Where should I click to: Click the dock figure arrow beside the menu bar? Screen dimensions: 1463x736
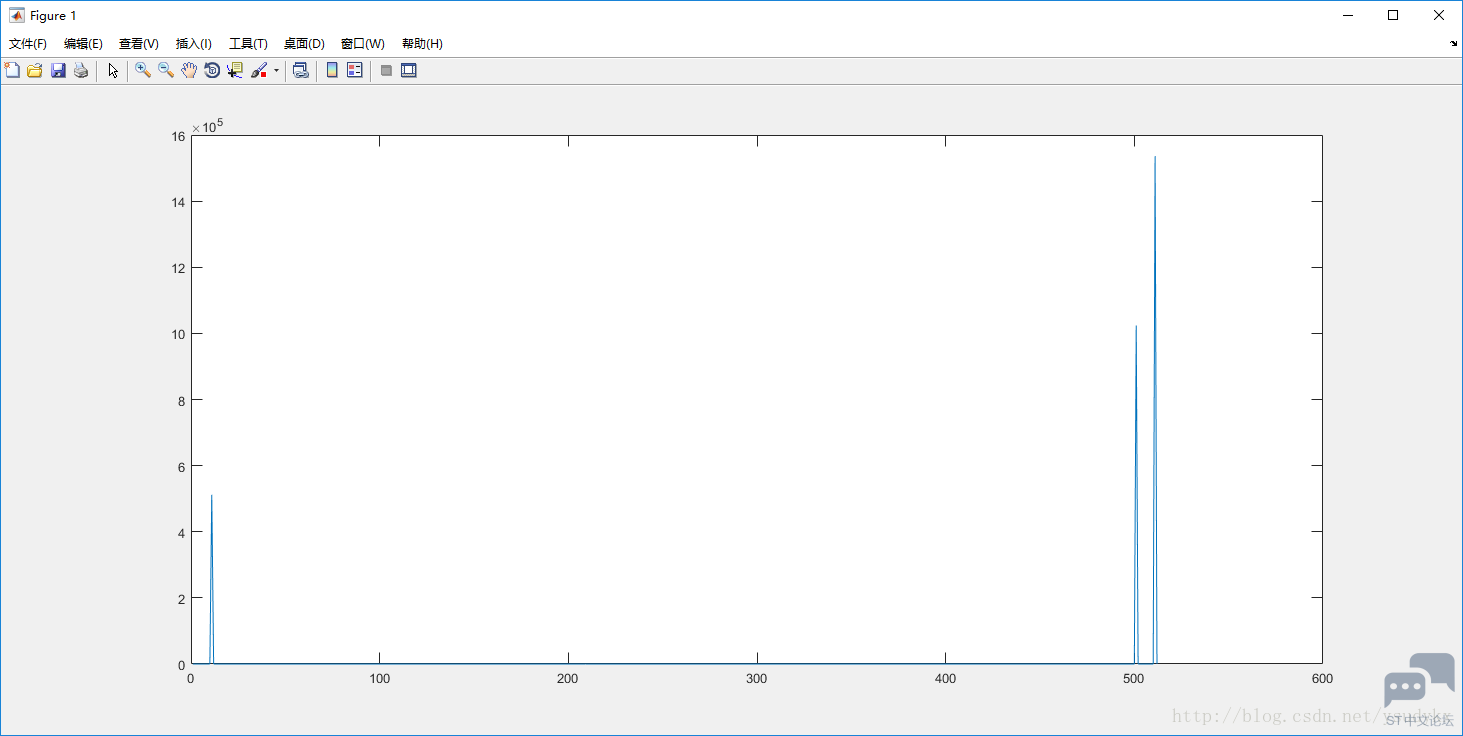click(x=1453, y=44)
